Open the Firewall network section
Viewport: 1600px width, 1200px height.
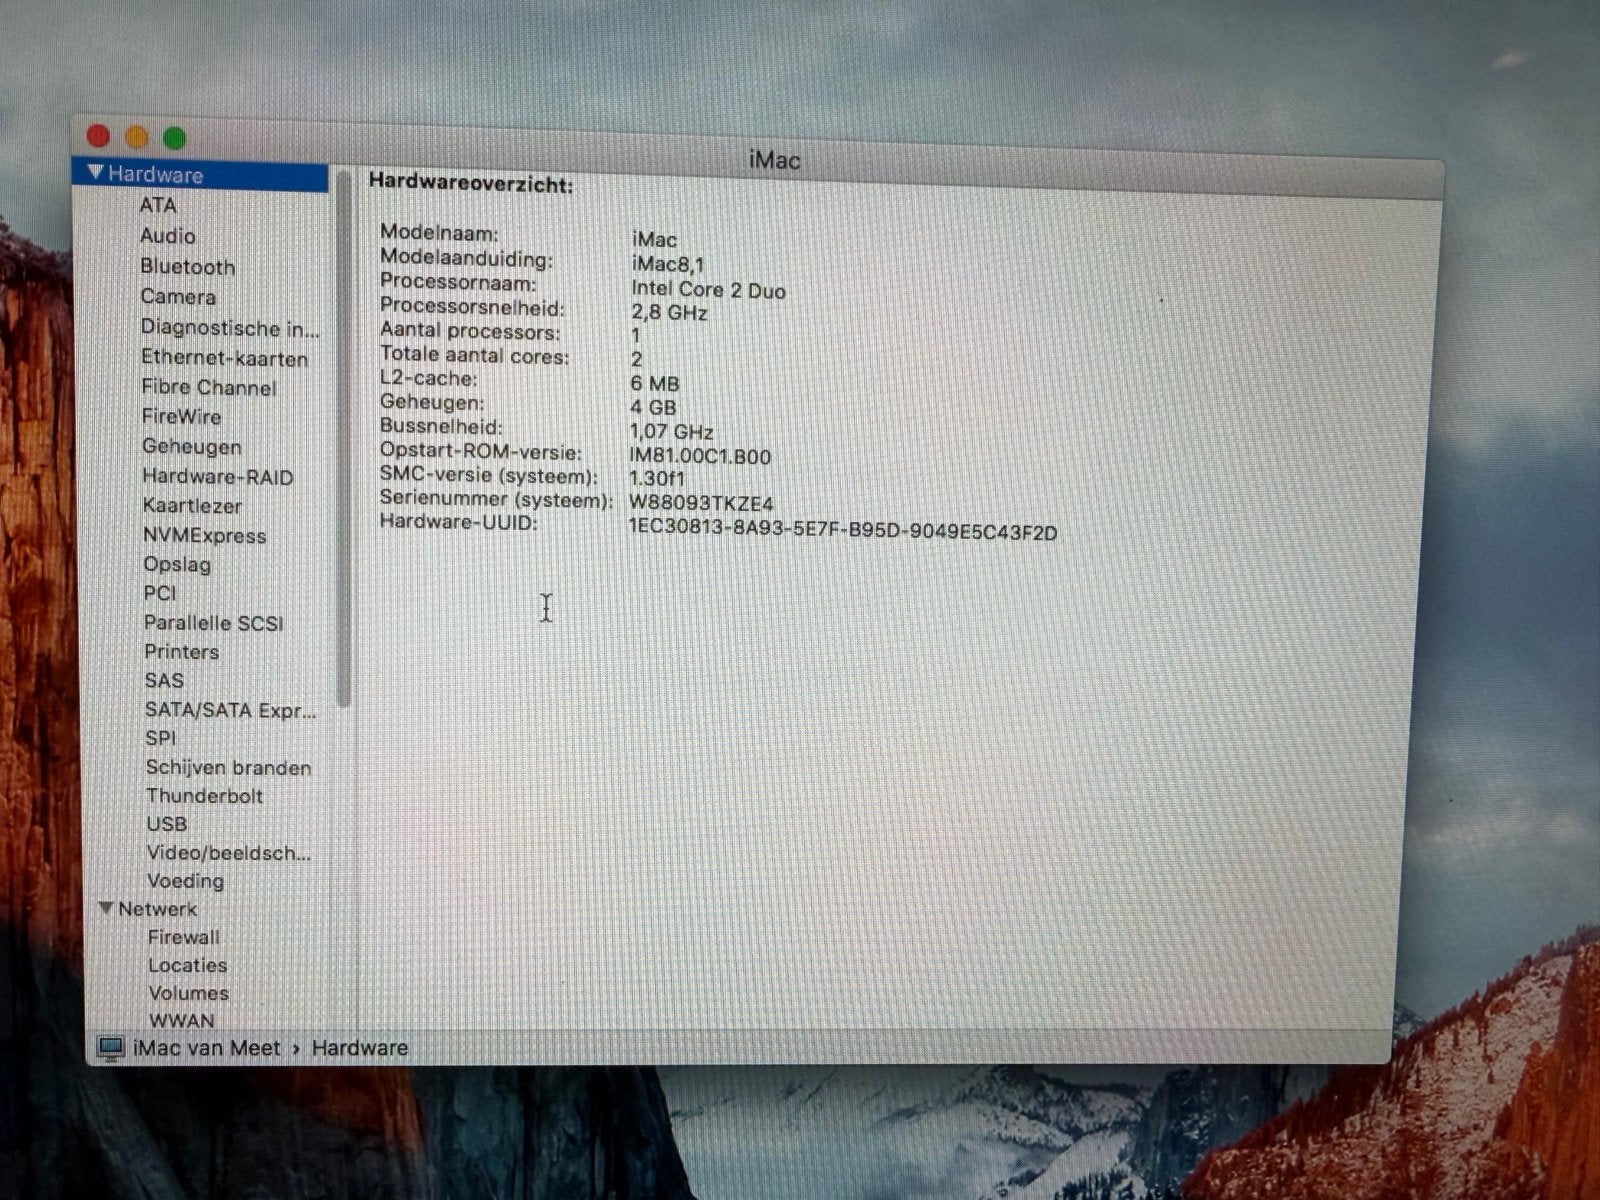183,937
